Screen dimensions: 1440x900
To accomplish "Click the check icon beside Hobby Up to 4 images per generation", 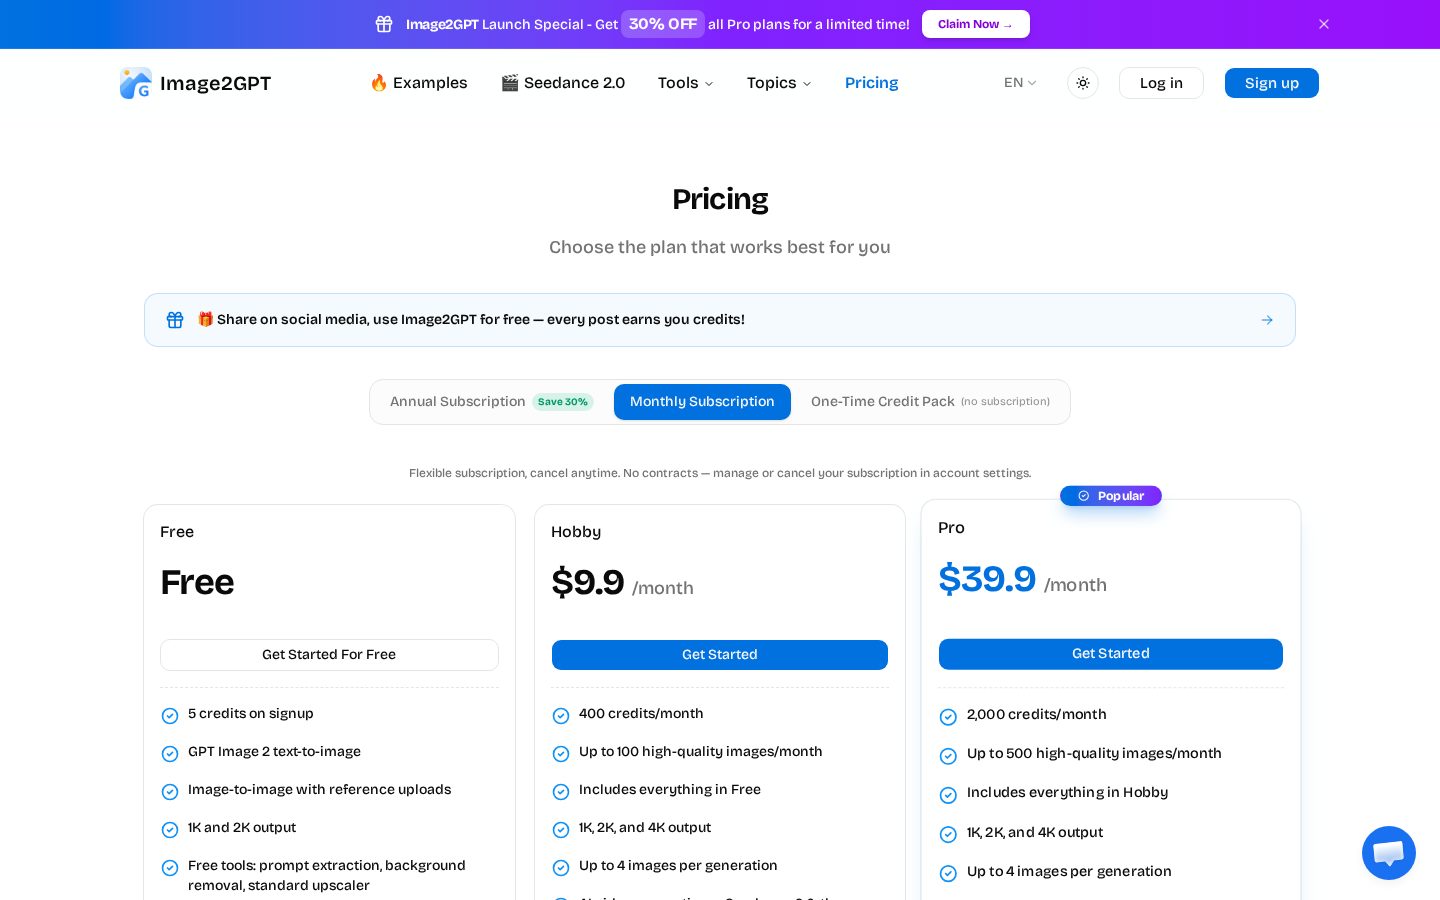I will [561, 867].
